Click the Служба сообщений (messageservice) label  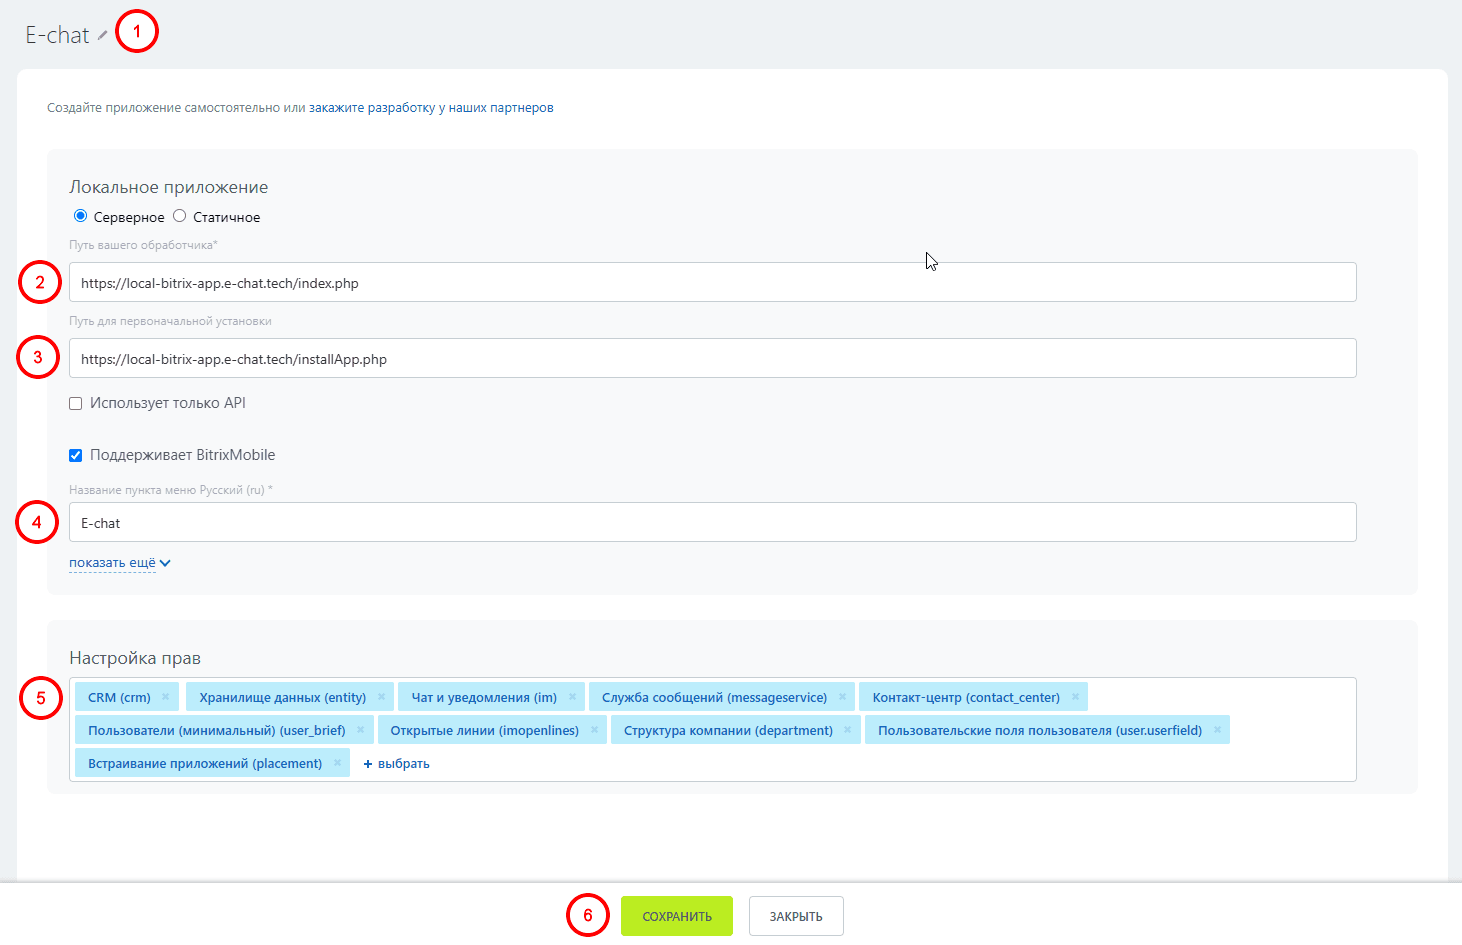click(x=714, y=697)
